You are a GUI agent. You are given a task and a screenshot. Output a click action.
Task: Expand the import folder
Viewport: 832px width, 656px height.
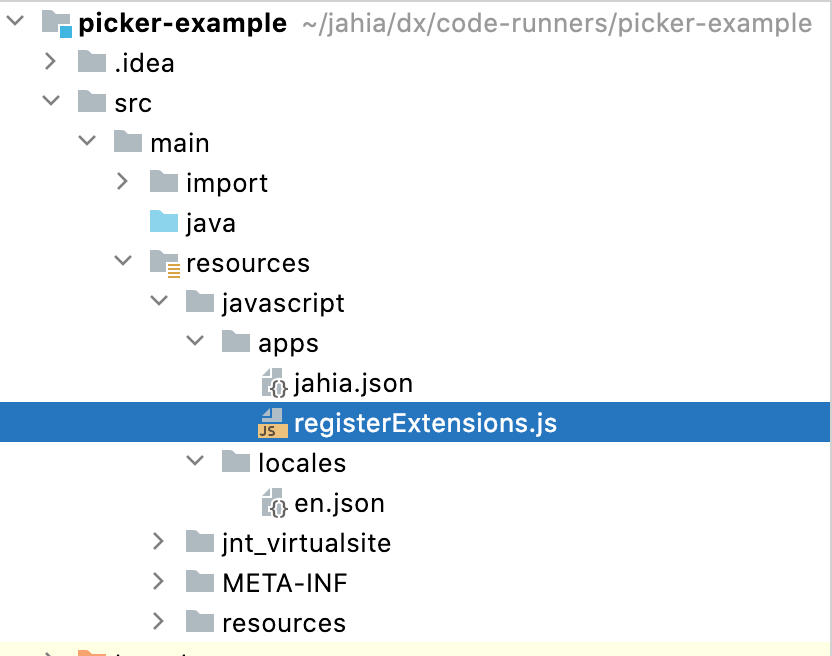[x=122, y=182]
